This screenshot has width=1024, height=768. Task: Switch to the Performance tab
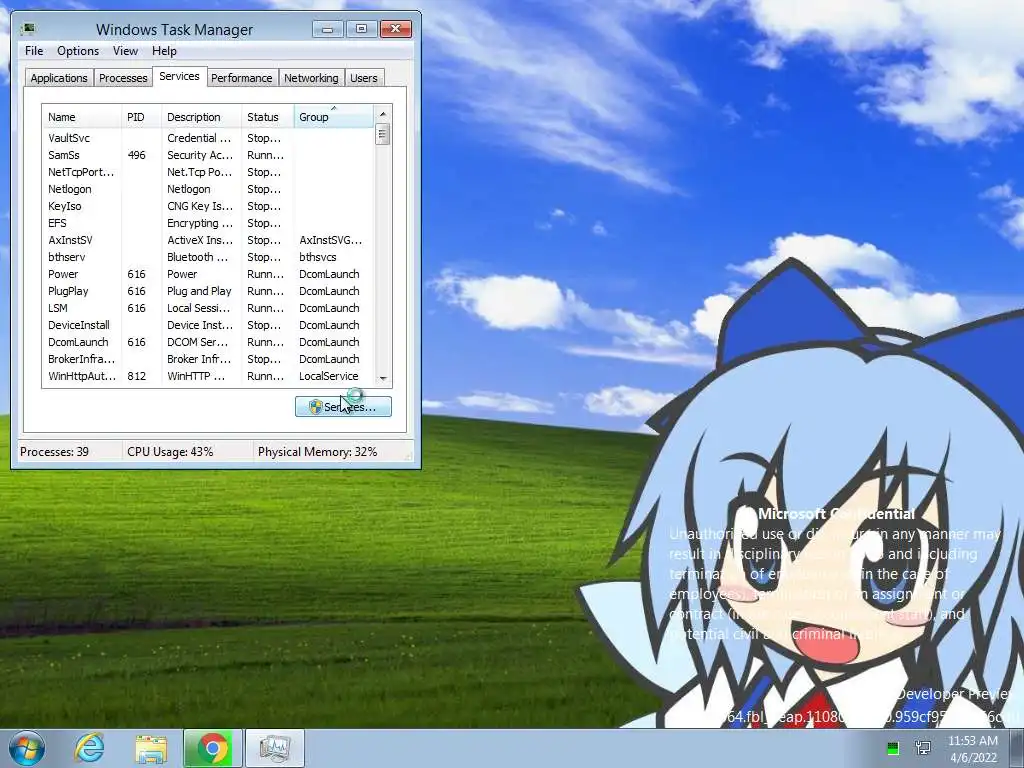coord(241,78)
